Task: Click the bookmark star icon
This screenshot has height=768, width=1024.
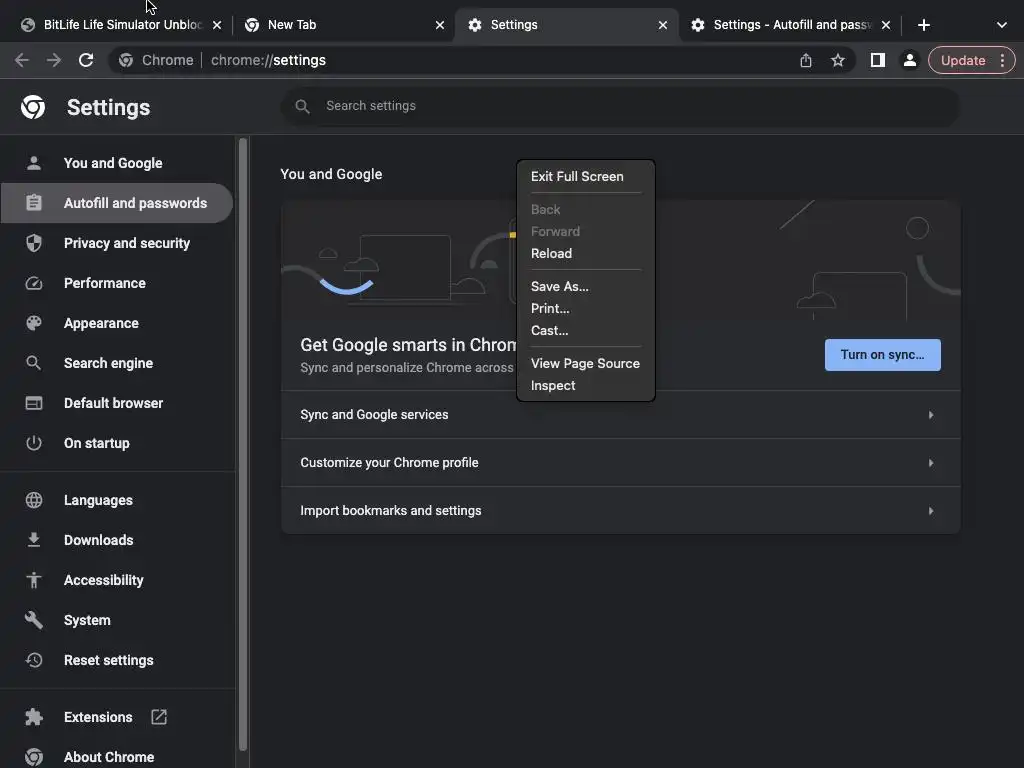Action: coord(838,60)
